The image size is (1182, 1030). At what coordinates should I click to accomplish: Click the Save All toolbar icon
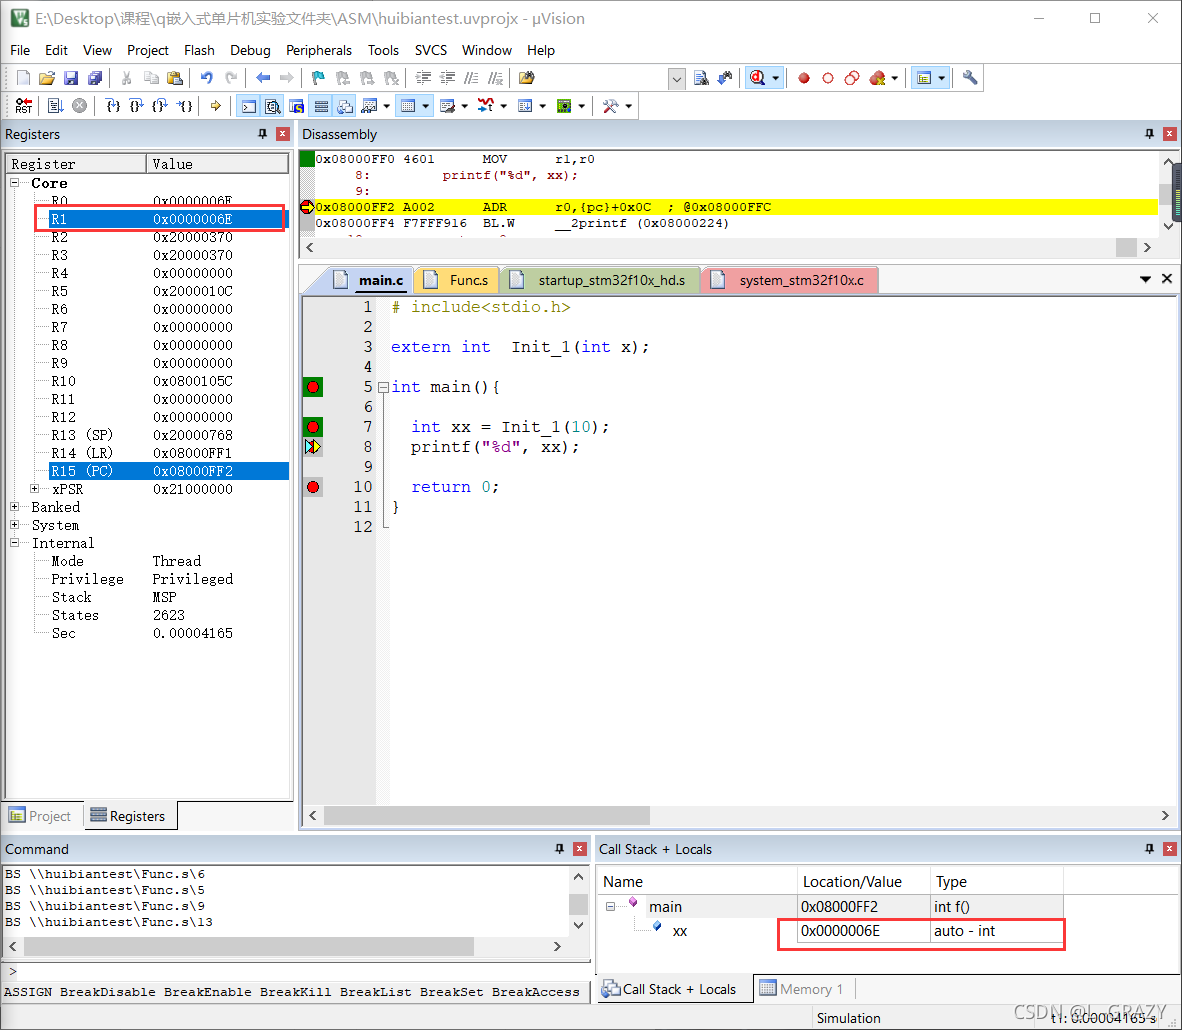click(x=95, y=78)
